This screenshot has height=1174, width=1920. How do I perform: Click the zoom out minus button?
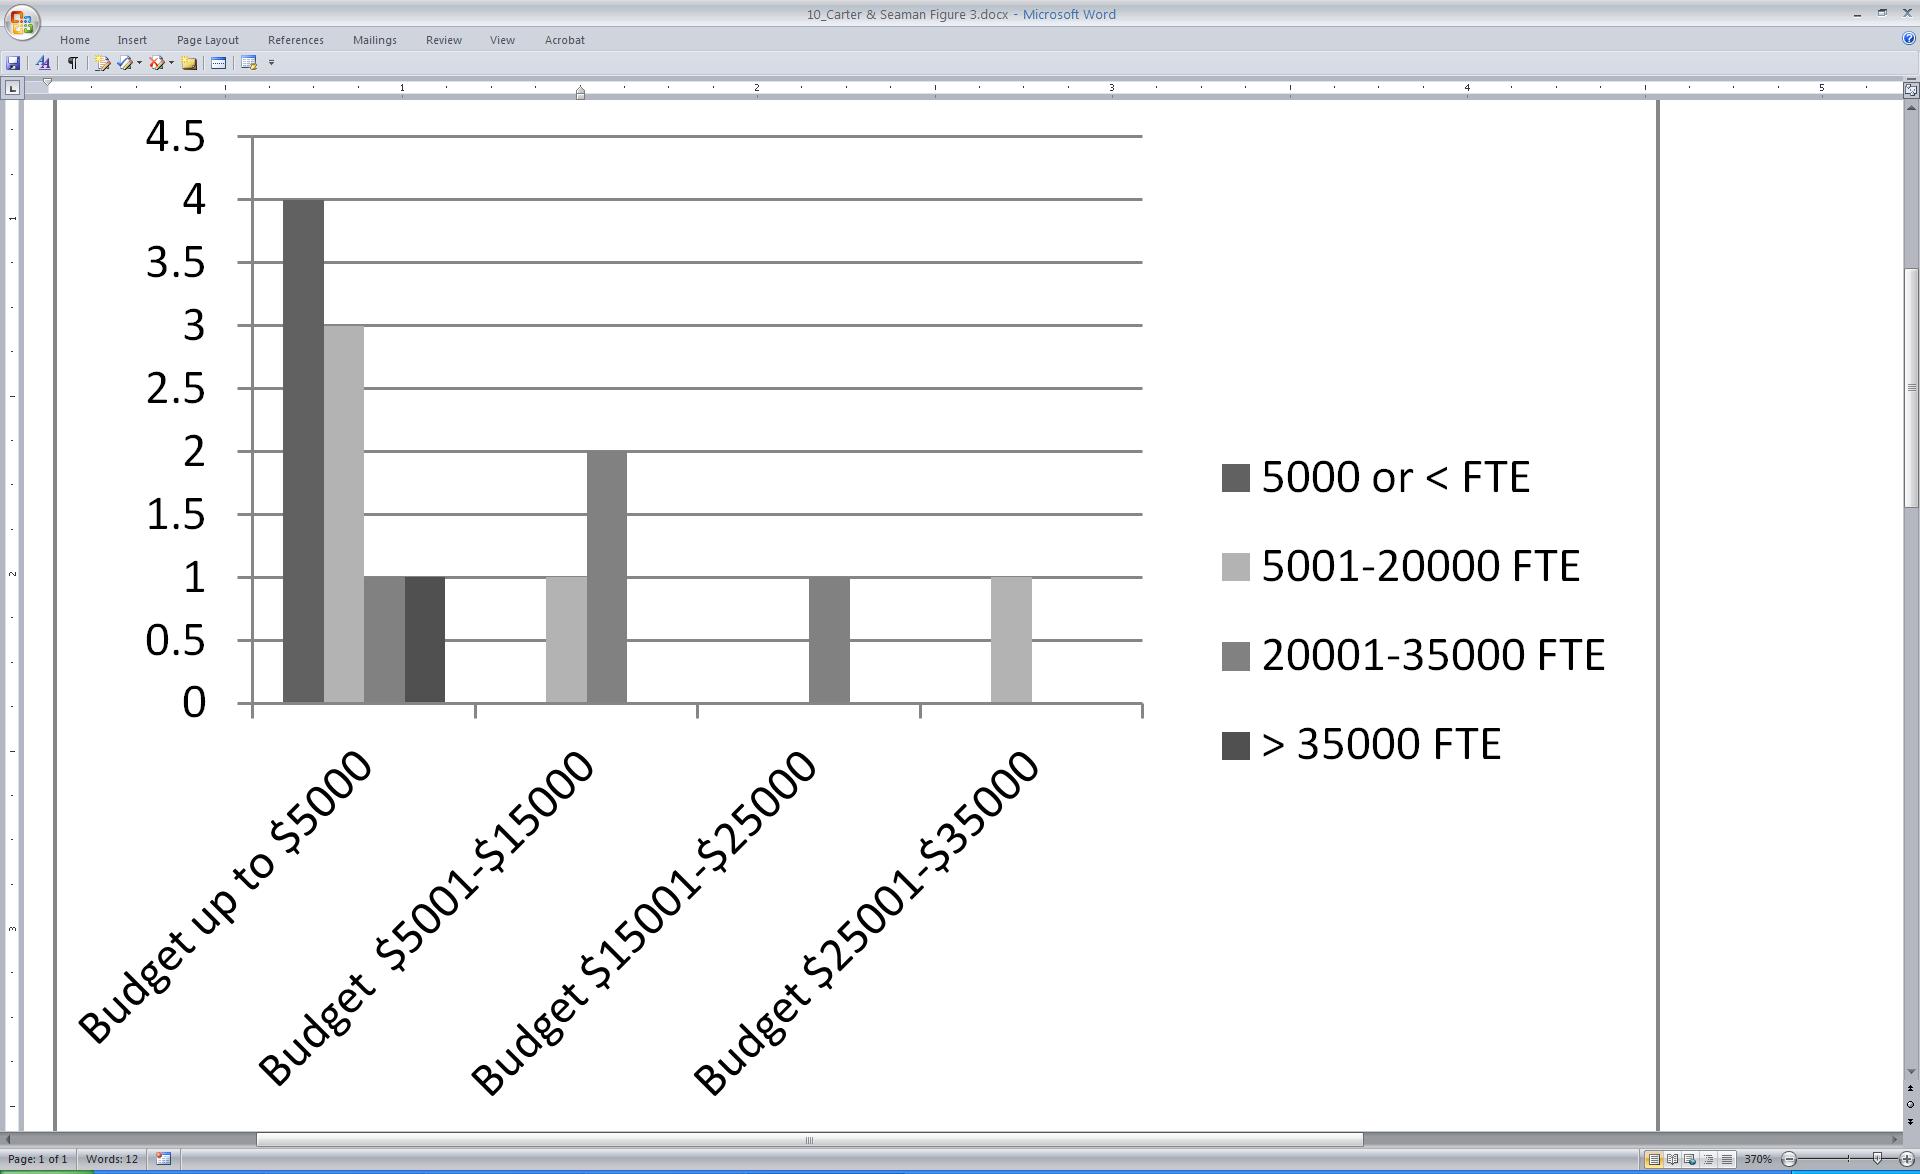coord(1789,1159)
